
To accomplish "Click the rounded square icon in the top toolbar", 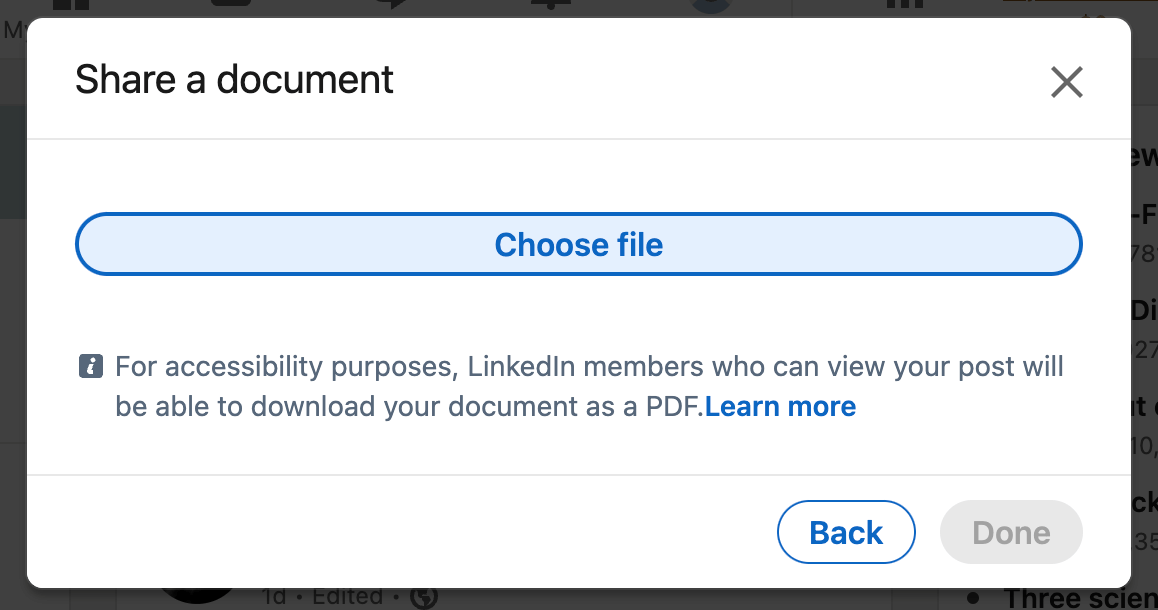I will pos(230,5).
